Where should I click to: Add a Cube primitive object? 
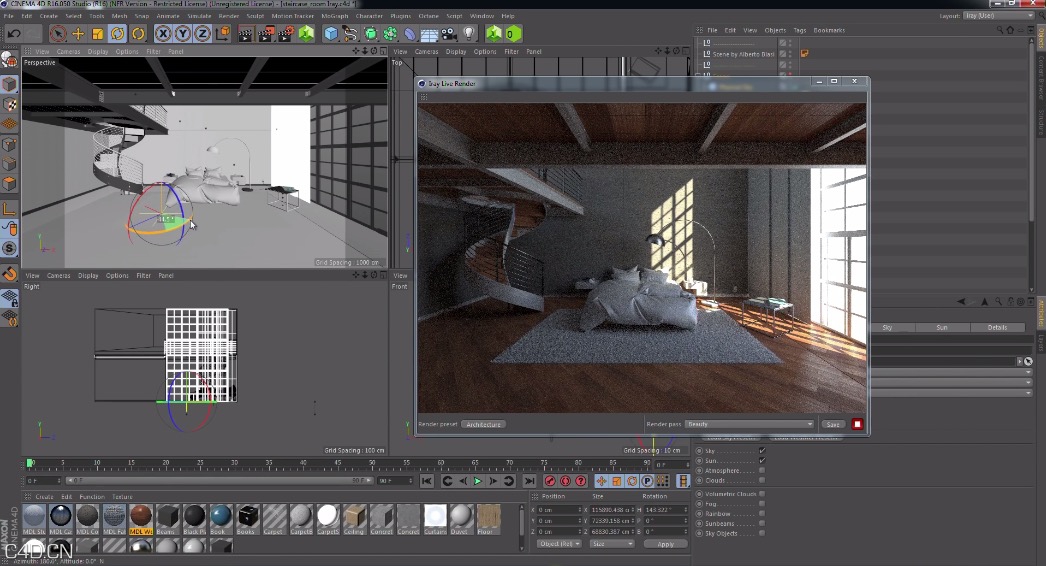point(330,33)
